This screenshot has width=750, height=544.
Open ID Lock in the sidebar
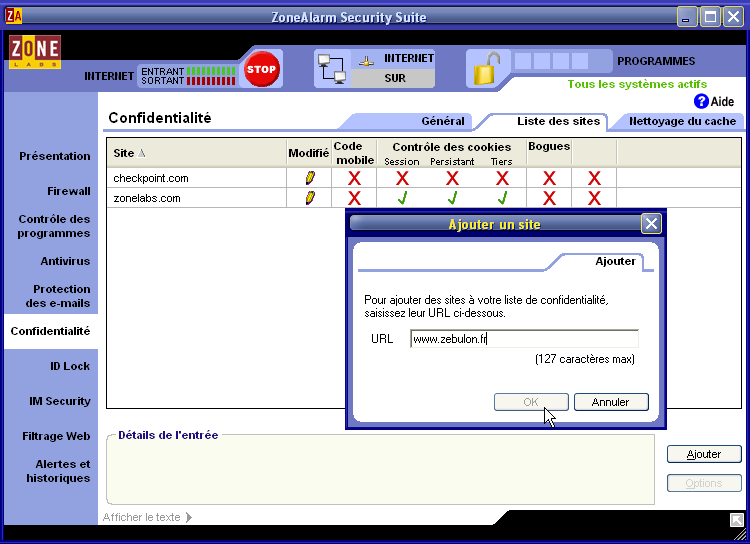tap(70, 366)
